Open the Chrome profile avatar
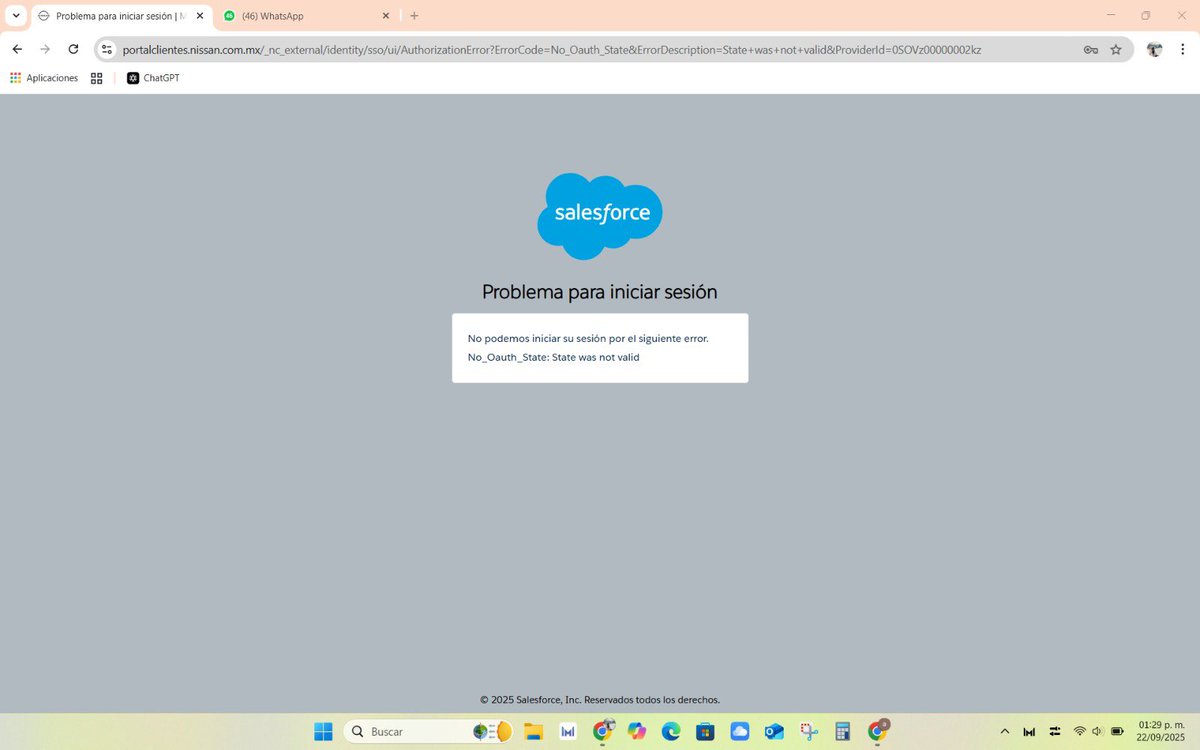The width and height of the screenshot is (1200, 750). [1154, 49]
